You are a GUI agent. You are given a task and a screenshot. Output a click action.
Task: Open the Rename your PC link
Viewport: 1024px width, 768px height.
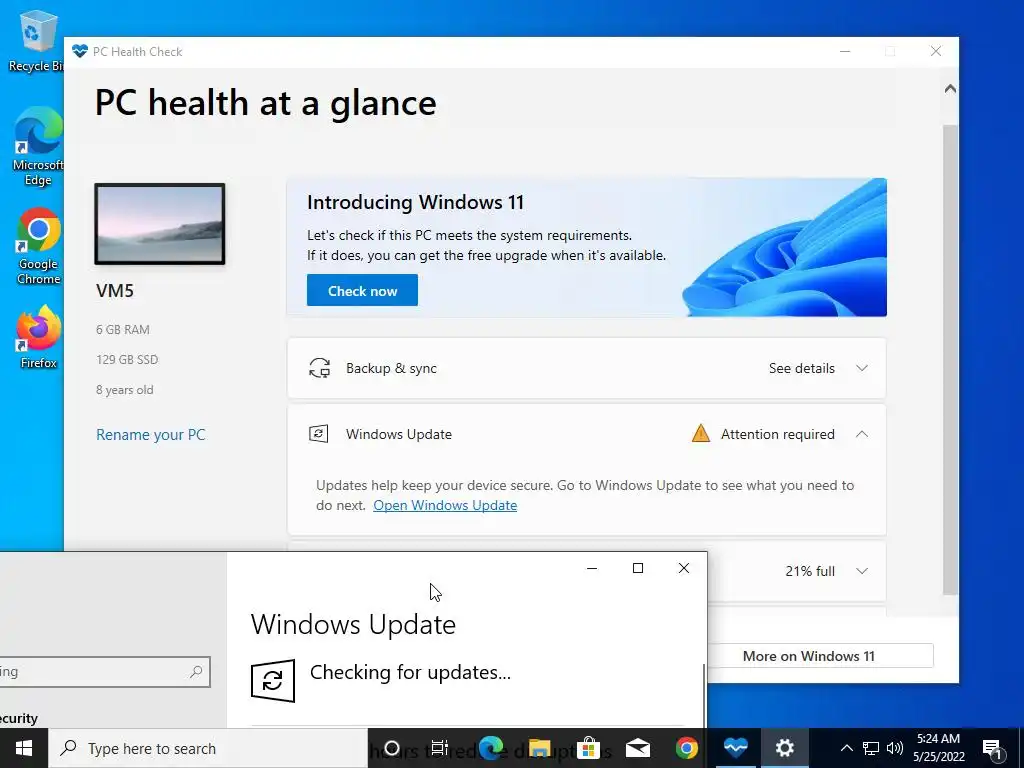151,435
